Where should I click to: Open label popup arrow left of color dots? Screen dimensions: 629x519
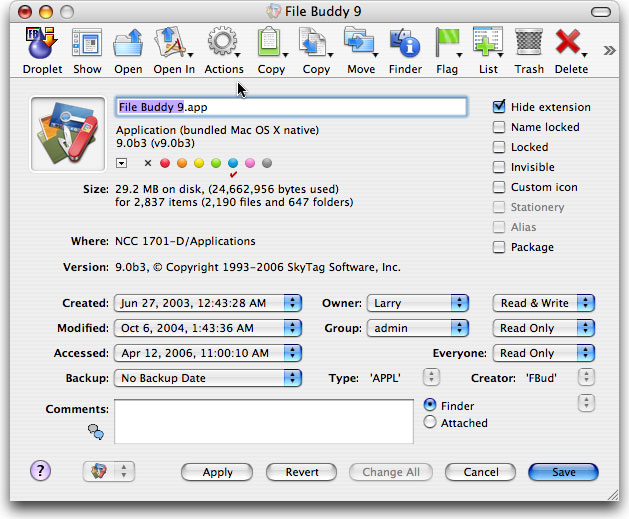[122, 163]
